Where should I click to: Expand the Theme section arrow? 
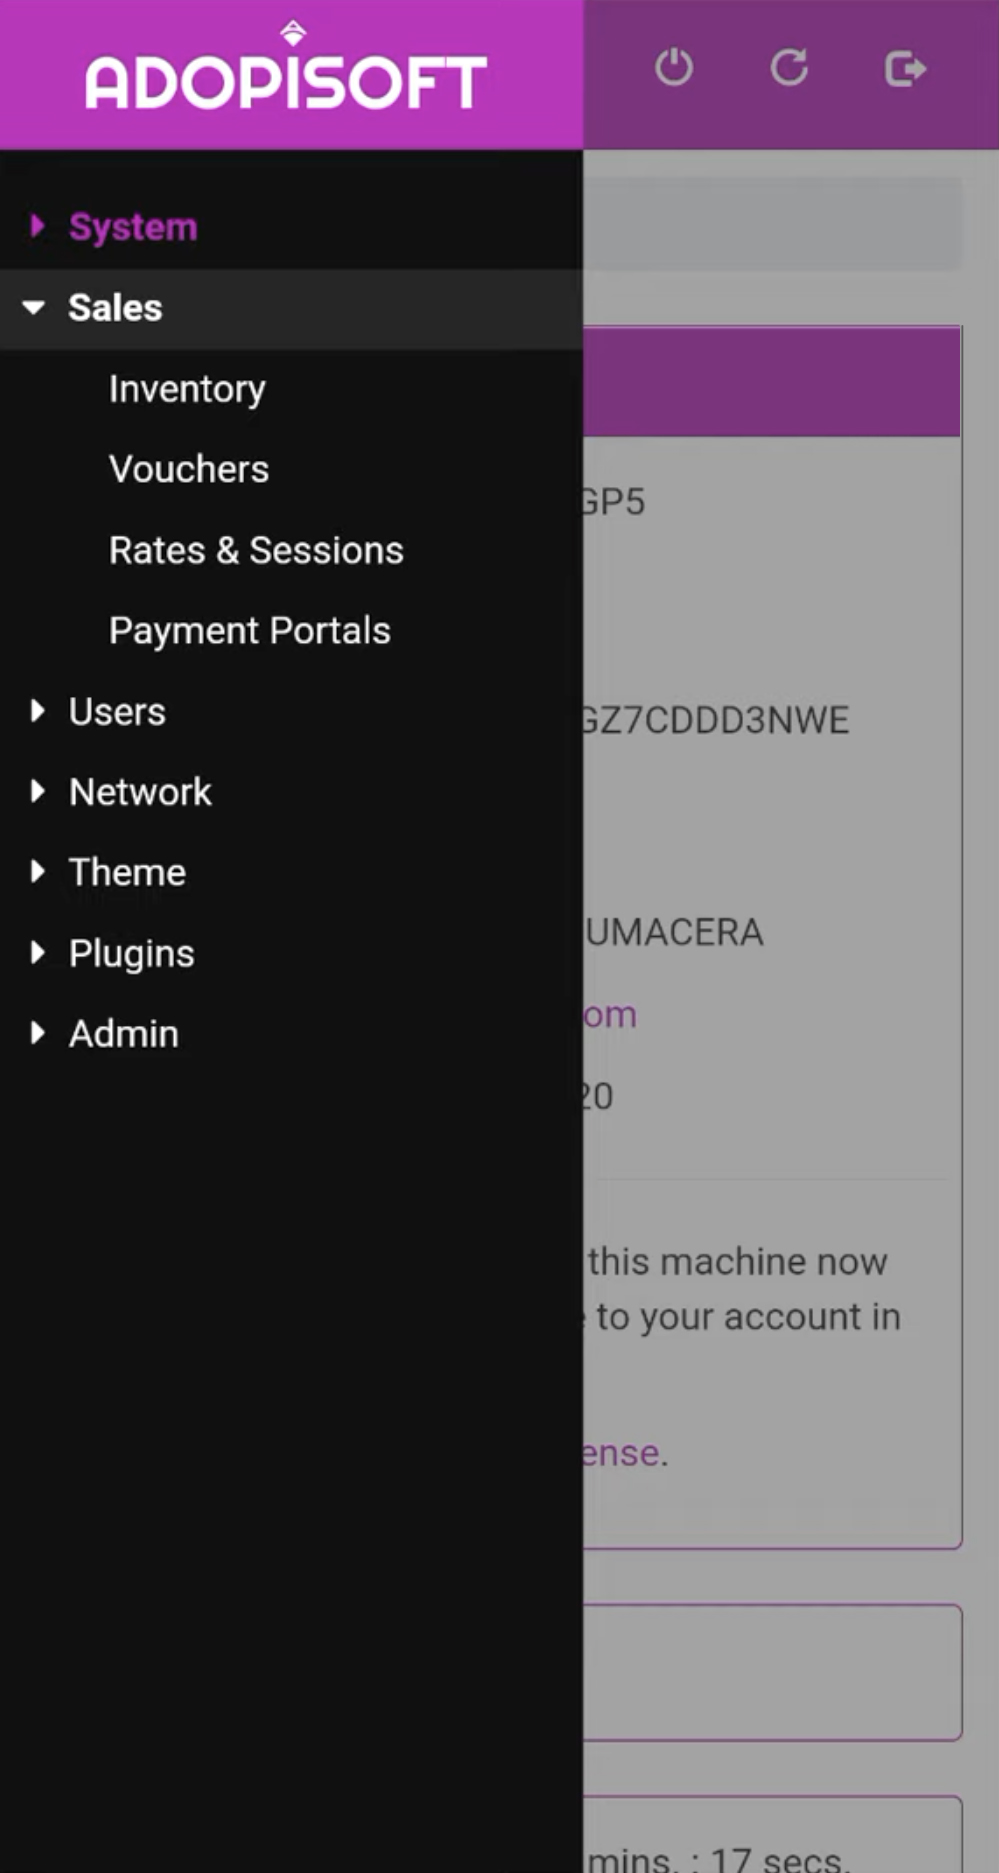click(37, 871)
